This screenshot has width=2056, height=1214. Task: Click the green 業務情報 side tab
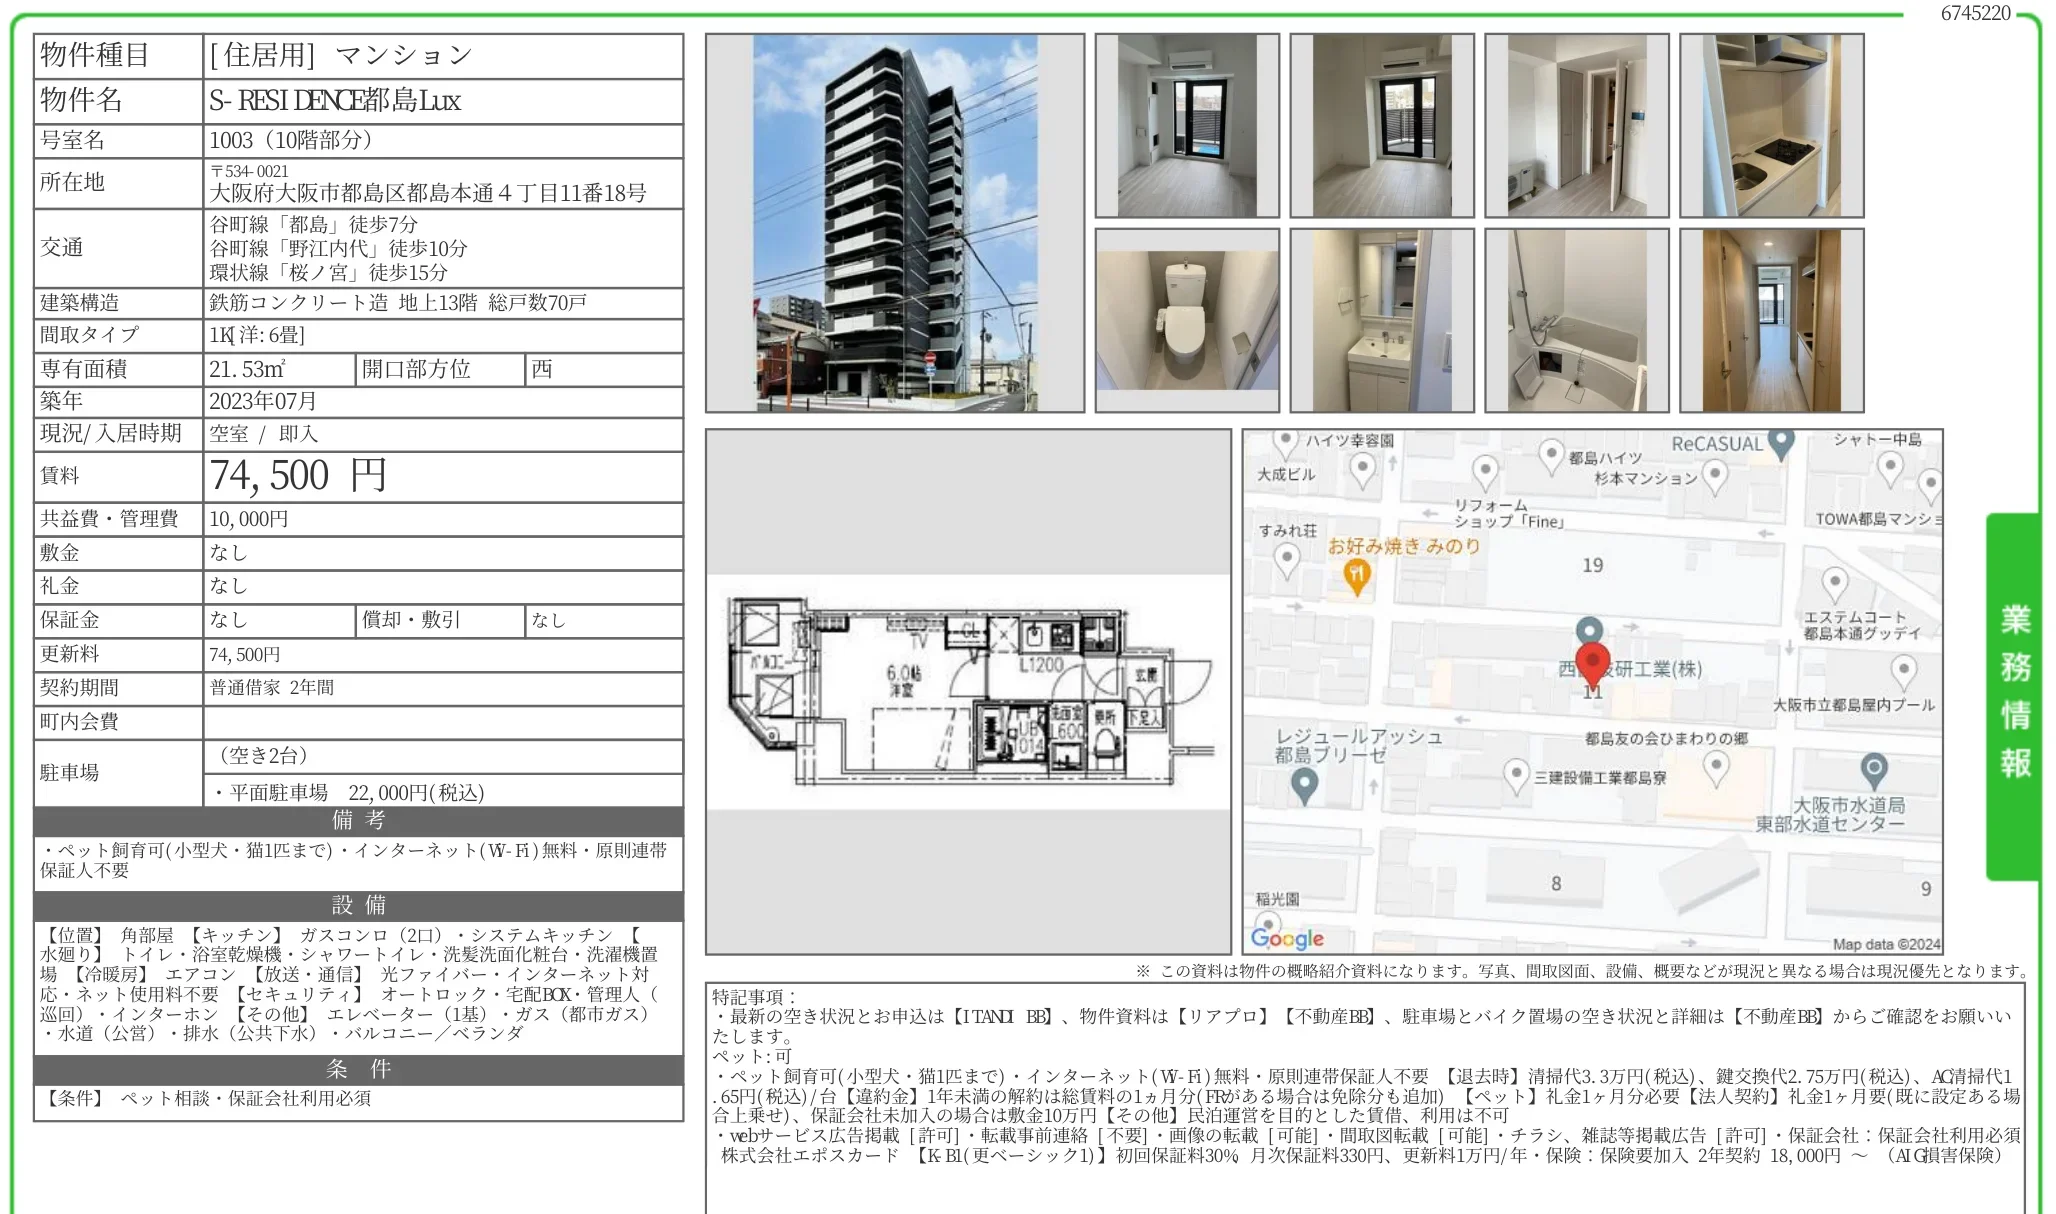coord(2014,696)
